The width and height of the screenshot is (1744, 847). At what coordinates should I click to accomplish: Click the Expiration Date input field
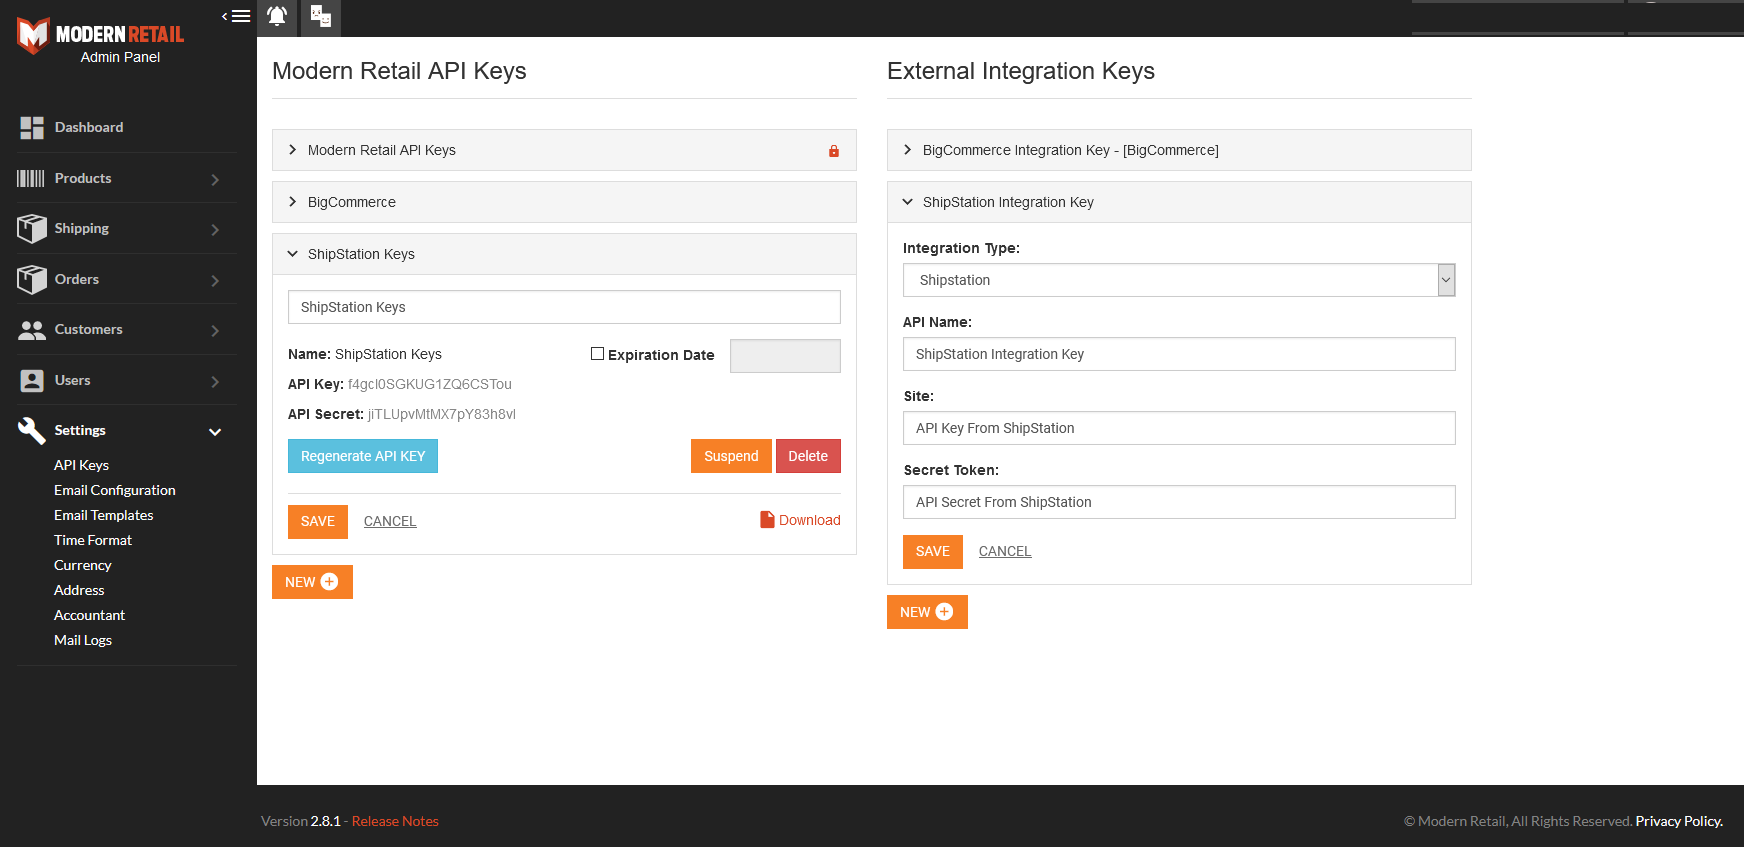tap(785, 356)
